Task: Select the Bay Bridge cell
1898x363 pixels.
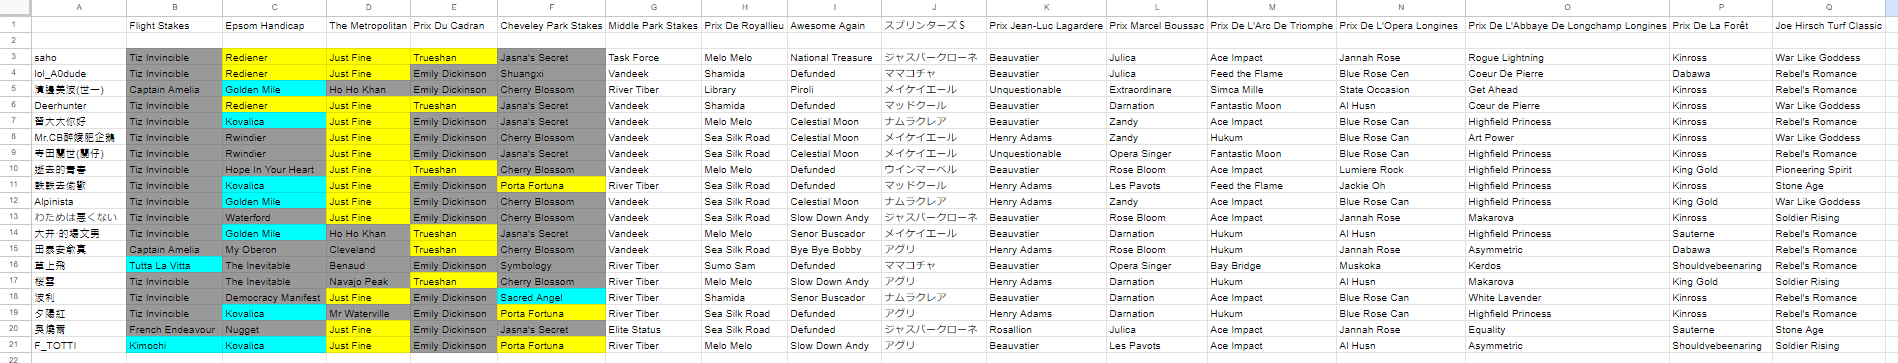Action: click(x=1271, y=265)
